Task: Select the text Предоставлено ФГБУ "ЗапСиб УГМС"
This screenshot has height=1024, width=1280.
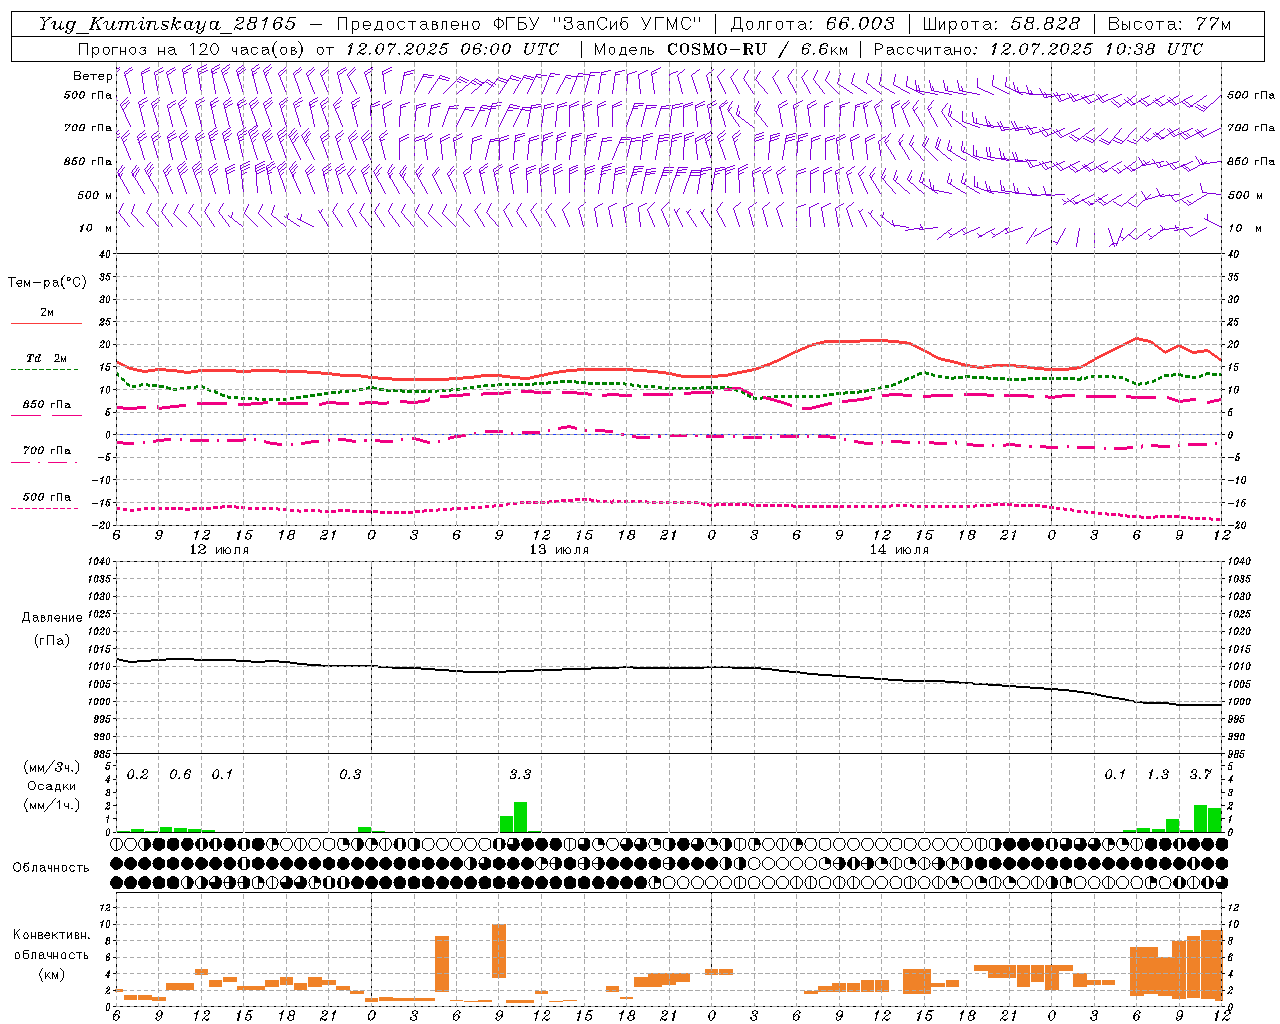Action: click(x=519, y=24)
